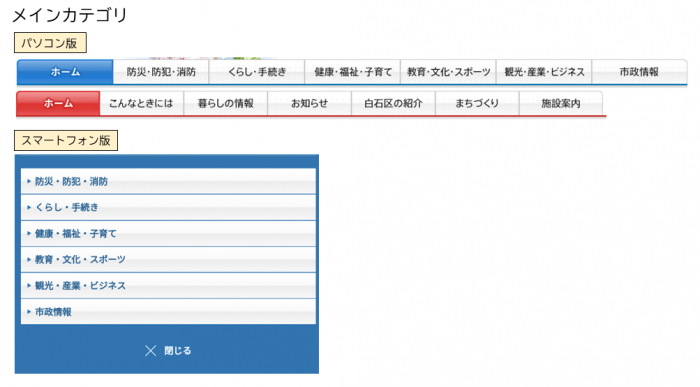
Task: Open the お知らせ tab
Action: tap(309, 104)
